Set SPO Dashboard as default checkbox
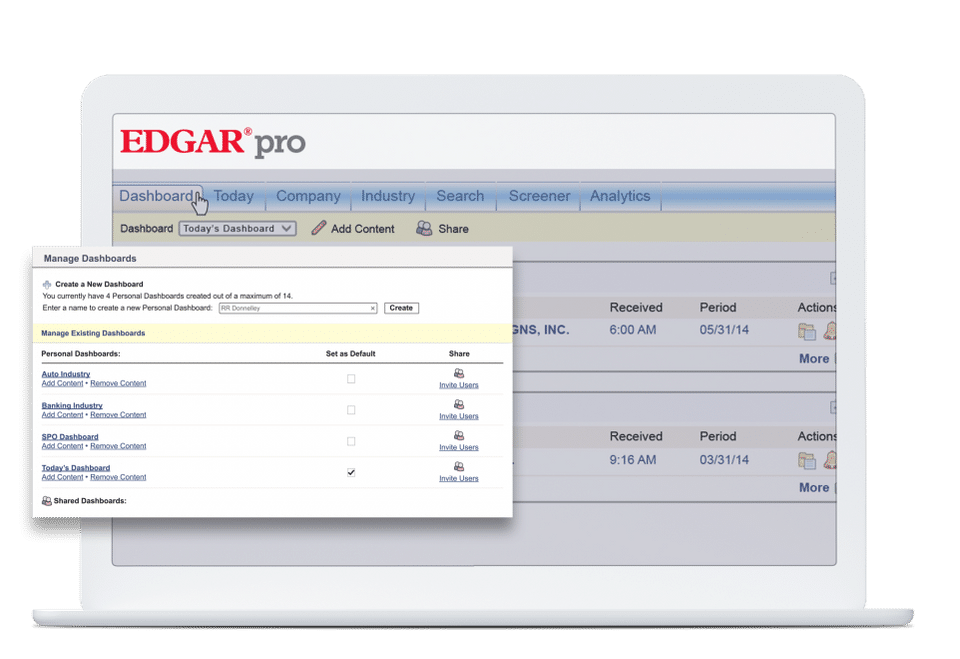 point(351,441)
